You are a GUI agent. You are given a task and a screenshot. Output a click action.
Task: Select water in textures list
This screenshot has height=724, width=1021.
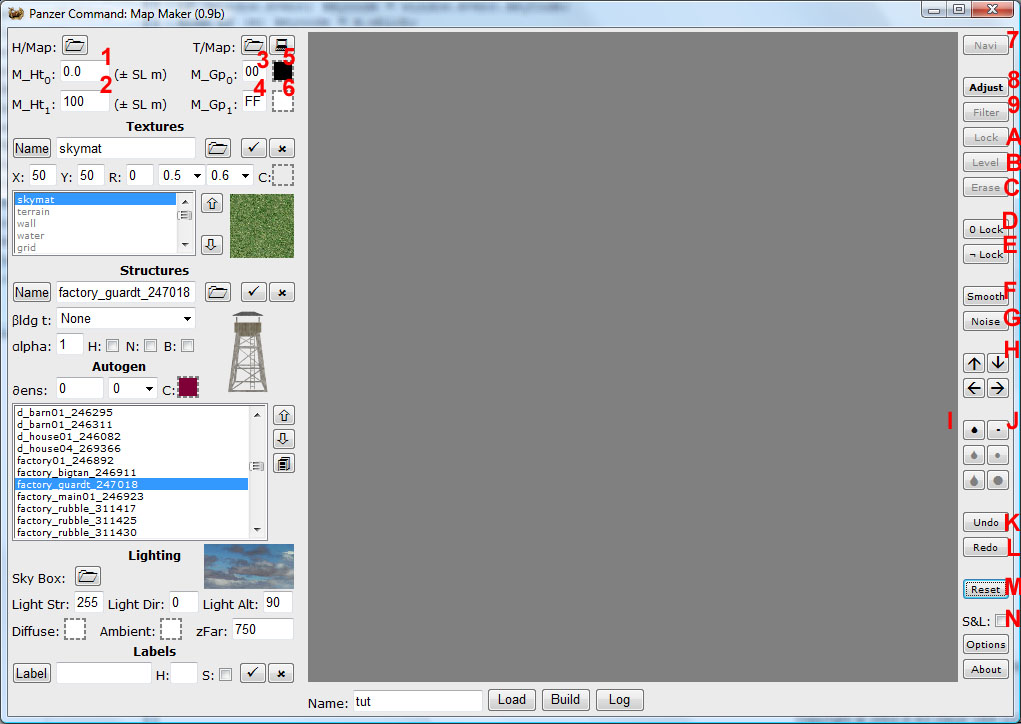click(x=95, y=236)
